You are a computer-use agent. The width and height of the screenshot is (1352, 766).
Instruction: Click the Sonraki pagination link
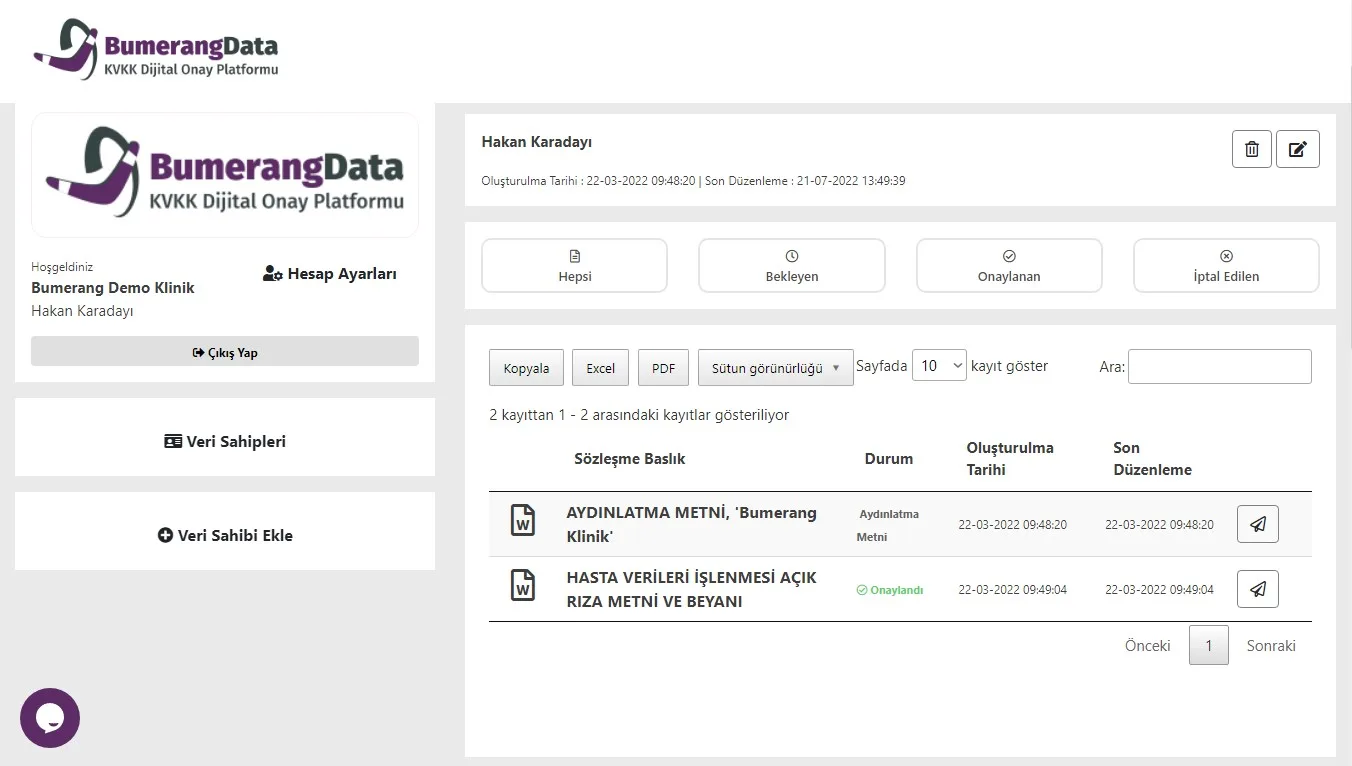tap(1271, 646)
